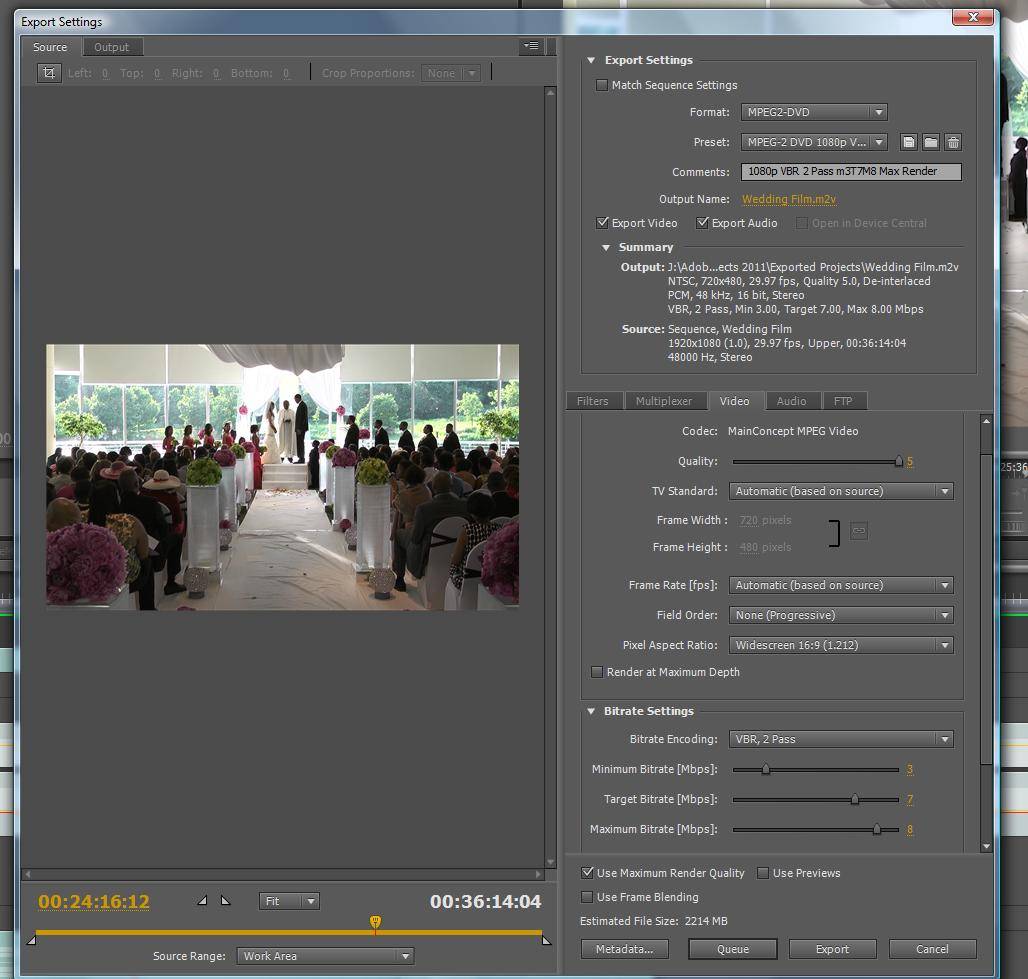Click the wedding ceremony preview image
1028x979 pixels.
(283, 477)
